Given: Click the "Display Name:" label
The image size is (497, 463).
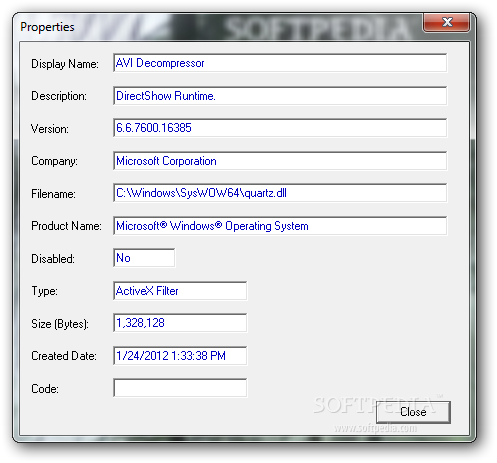Looking at the screenshot, I should click(65, 64).
